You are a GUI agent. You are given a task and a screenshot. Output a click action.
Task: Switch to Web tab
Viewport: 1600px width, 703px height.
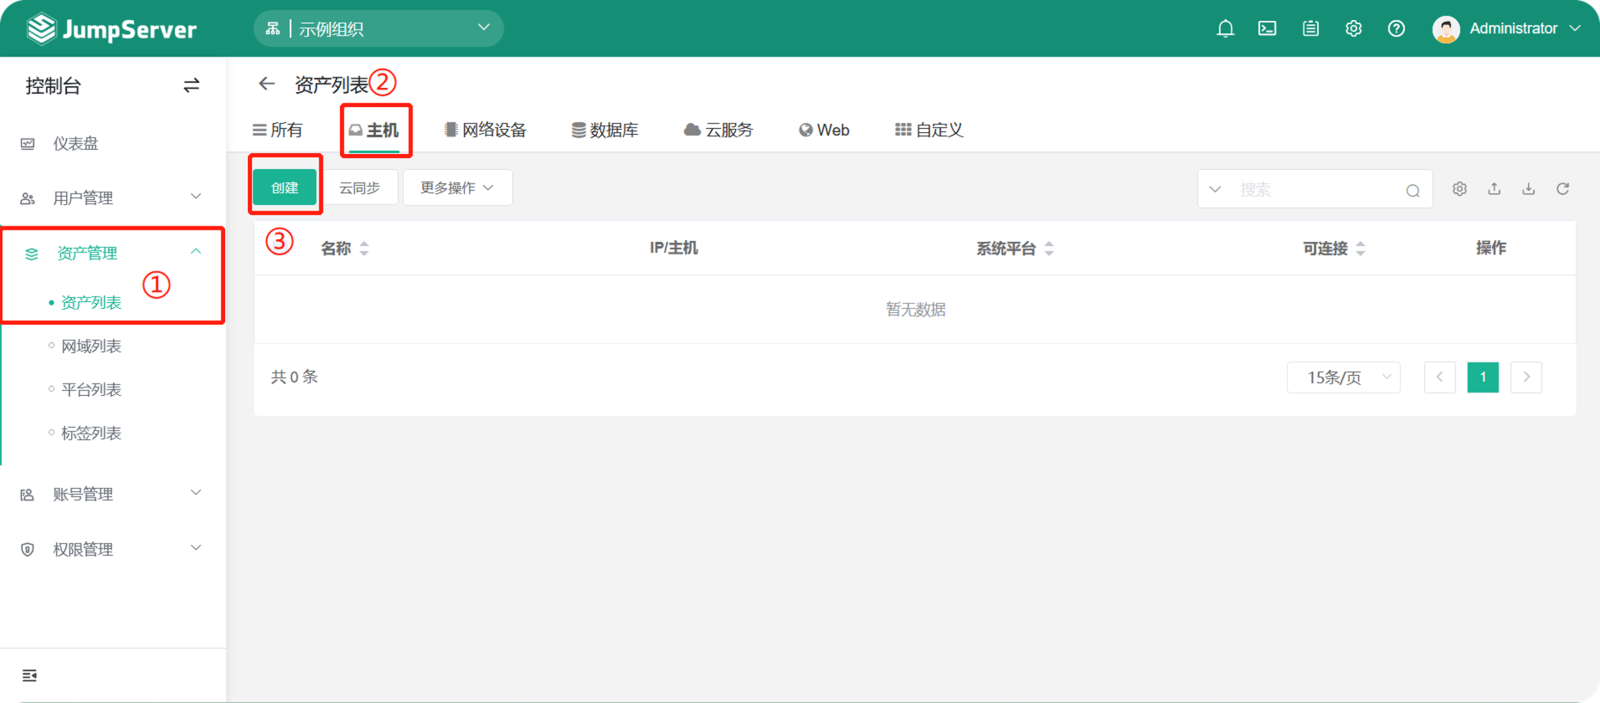pyautogui.click(x=824, y=130)
